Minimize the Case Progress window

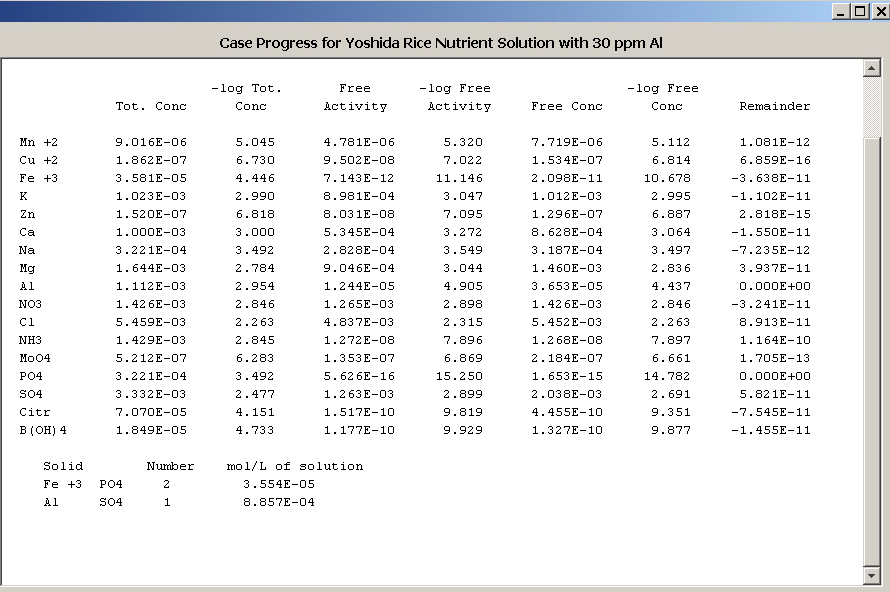point(841,11)
